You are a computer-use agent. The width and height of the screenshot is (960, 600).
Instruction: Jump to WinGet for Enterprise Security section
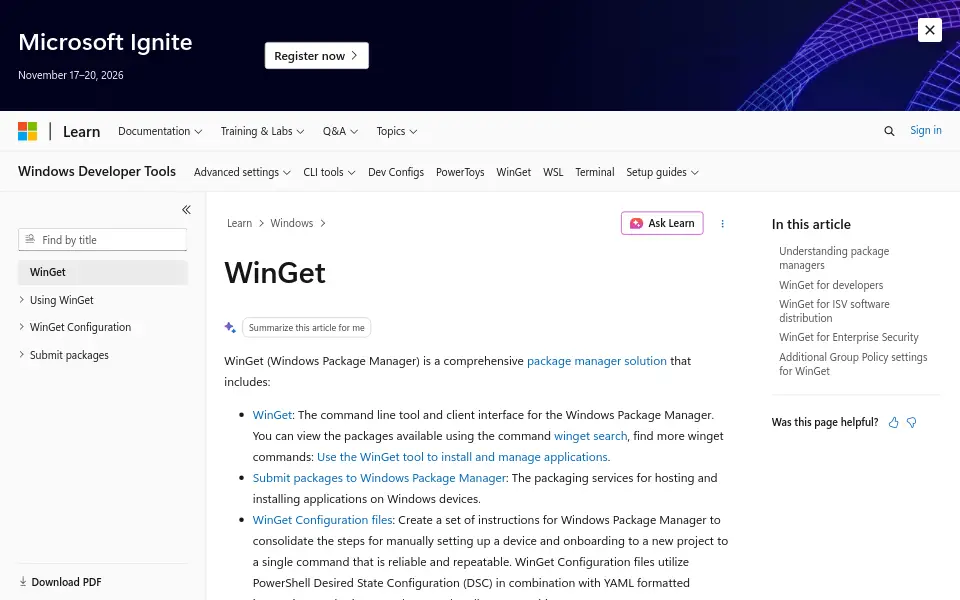tap(849, 337)
